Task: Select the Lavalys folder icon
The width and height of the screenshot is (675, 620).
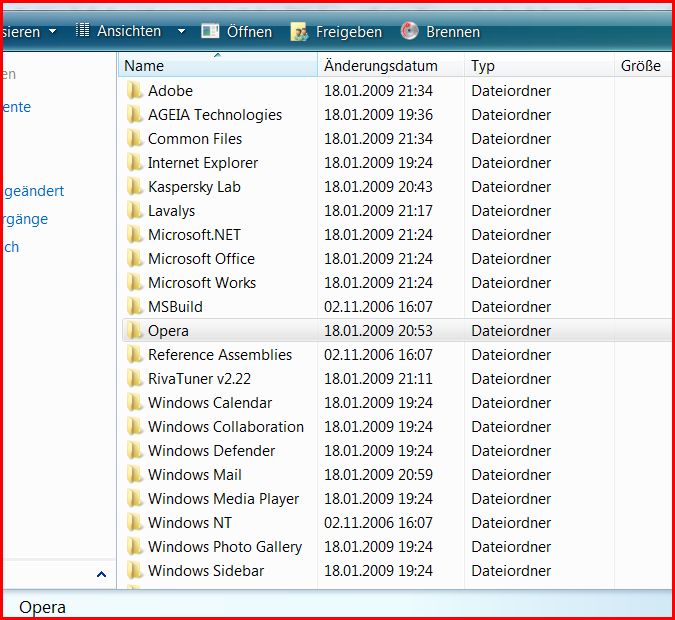Action: click(135, 211)
